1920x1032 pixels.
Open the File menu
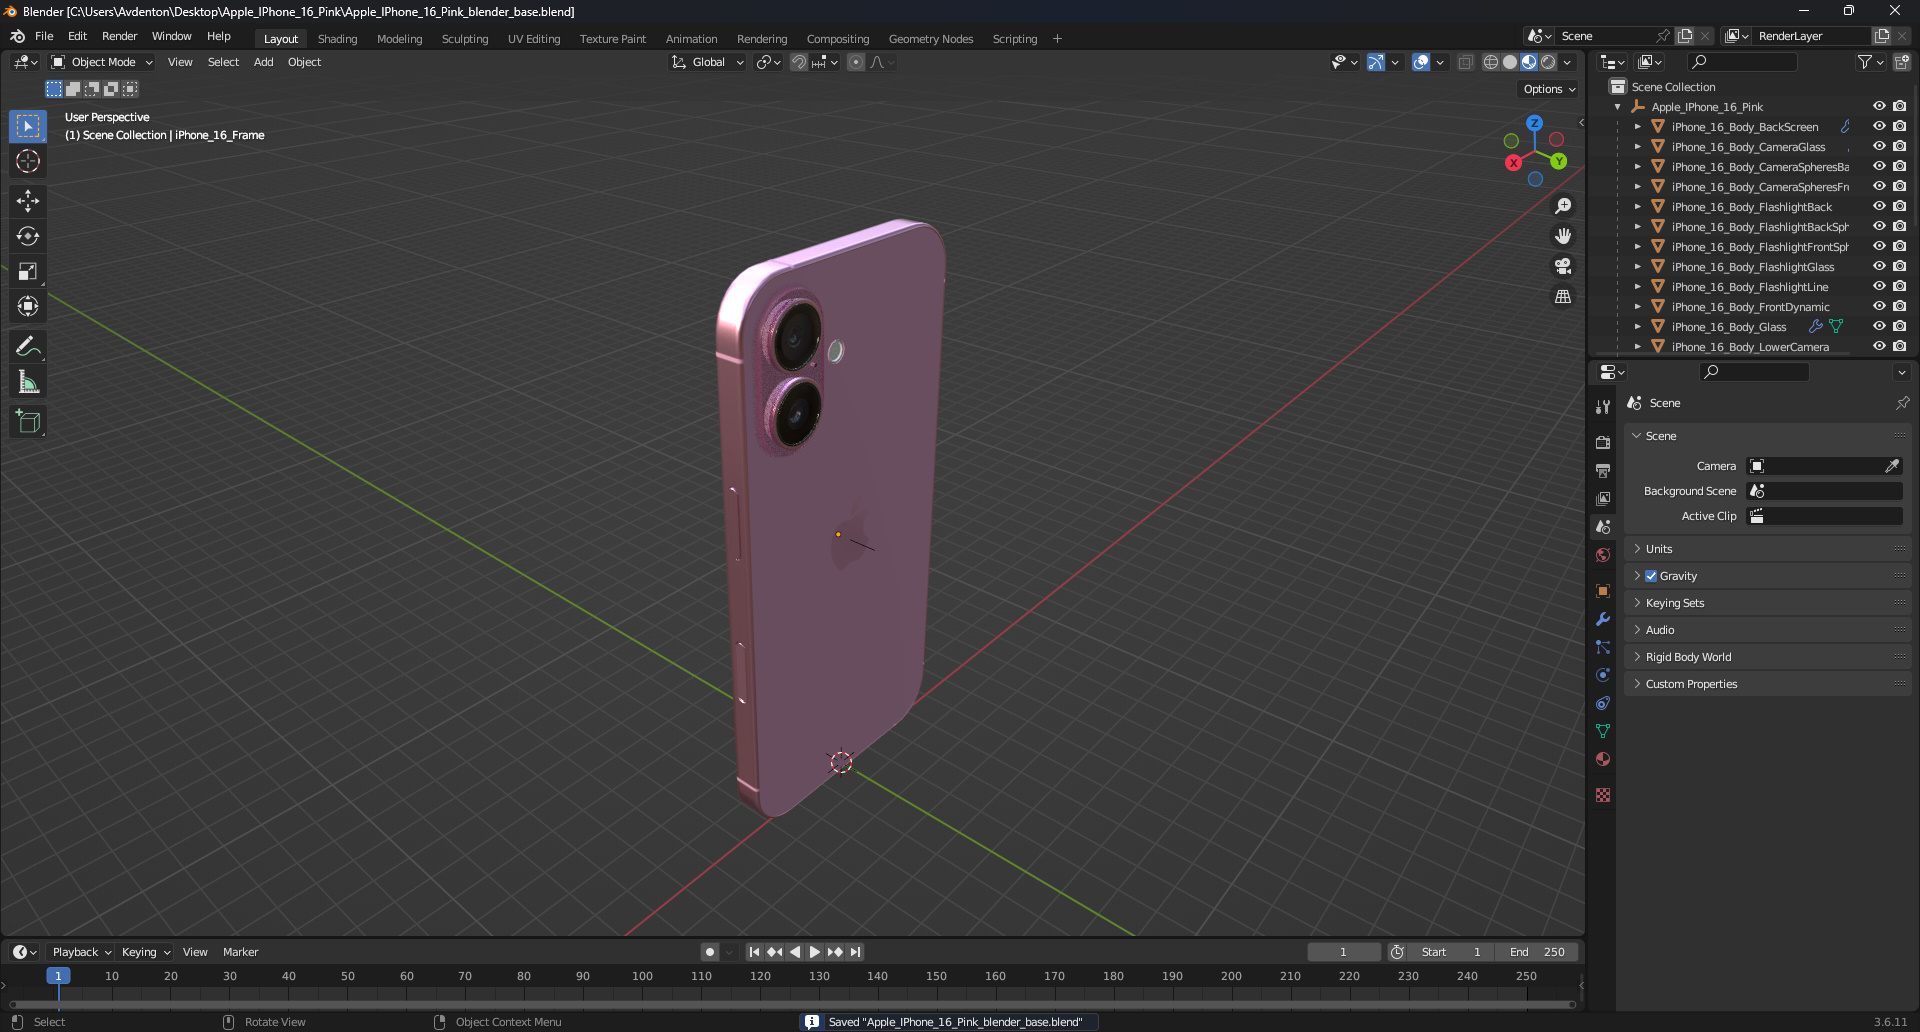(x=44, y=36)
